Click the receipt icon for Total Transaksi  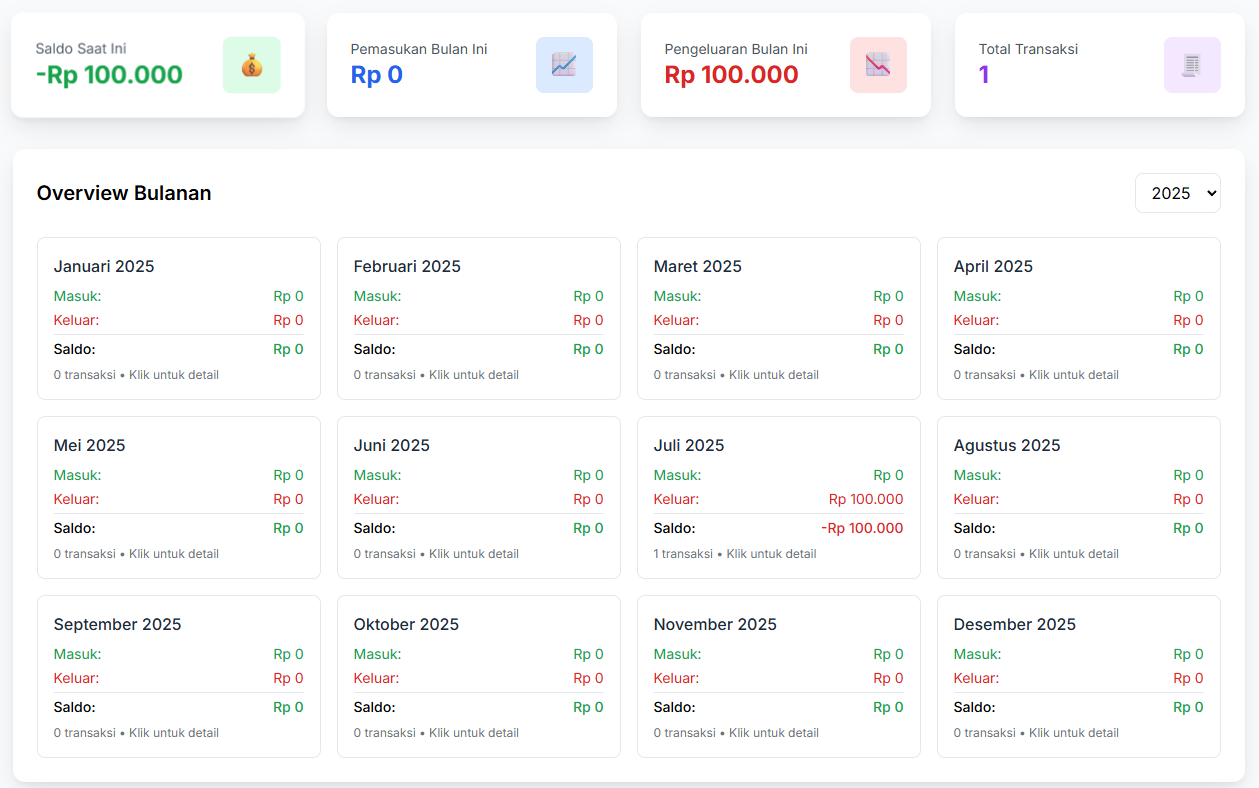(1192, 65)
